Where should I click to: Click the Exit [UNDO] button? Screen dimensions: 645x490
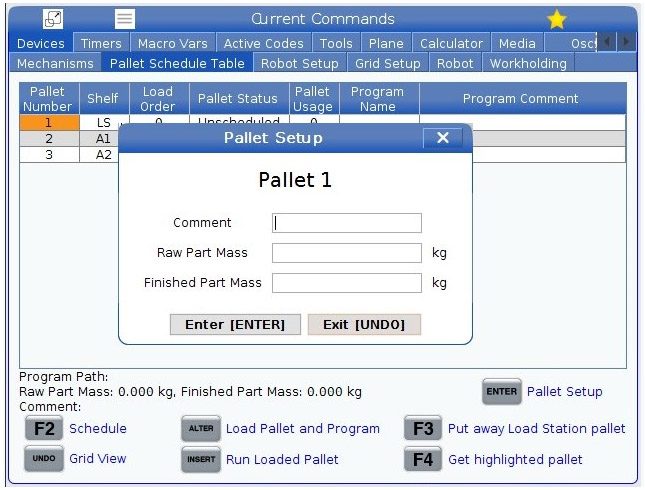point(364,324)
